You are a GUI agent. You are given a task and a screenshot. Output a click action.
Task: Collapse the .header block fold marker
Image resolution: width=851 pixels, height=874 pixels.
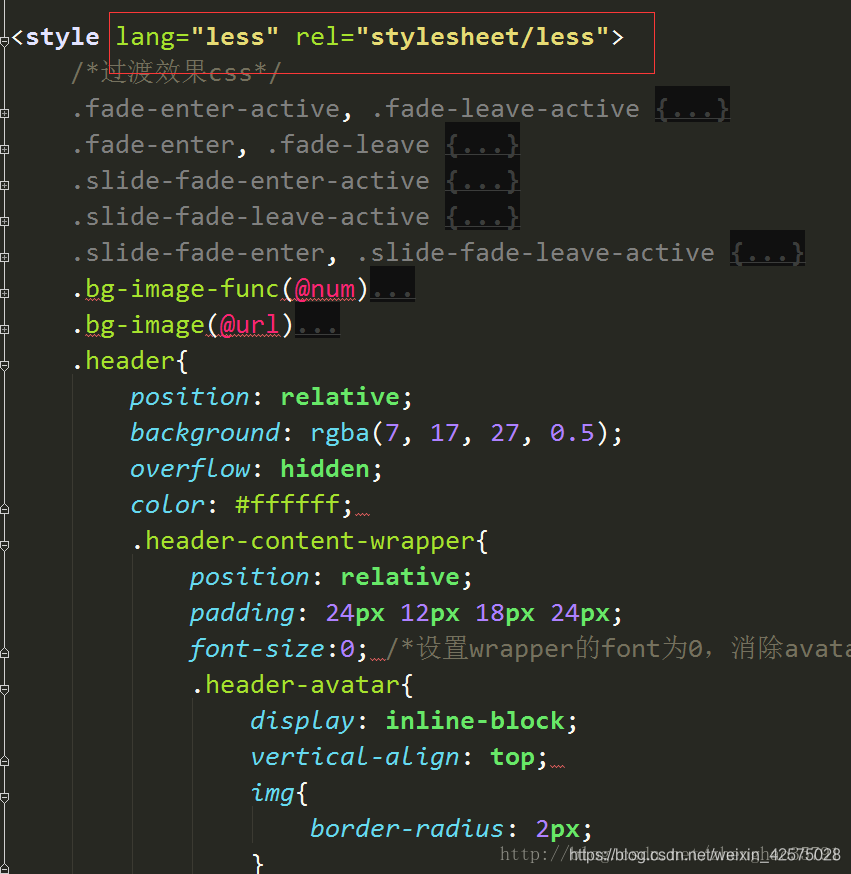coord(4,366)
